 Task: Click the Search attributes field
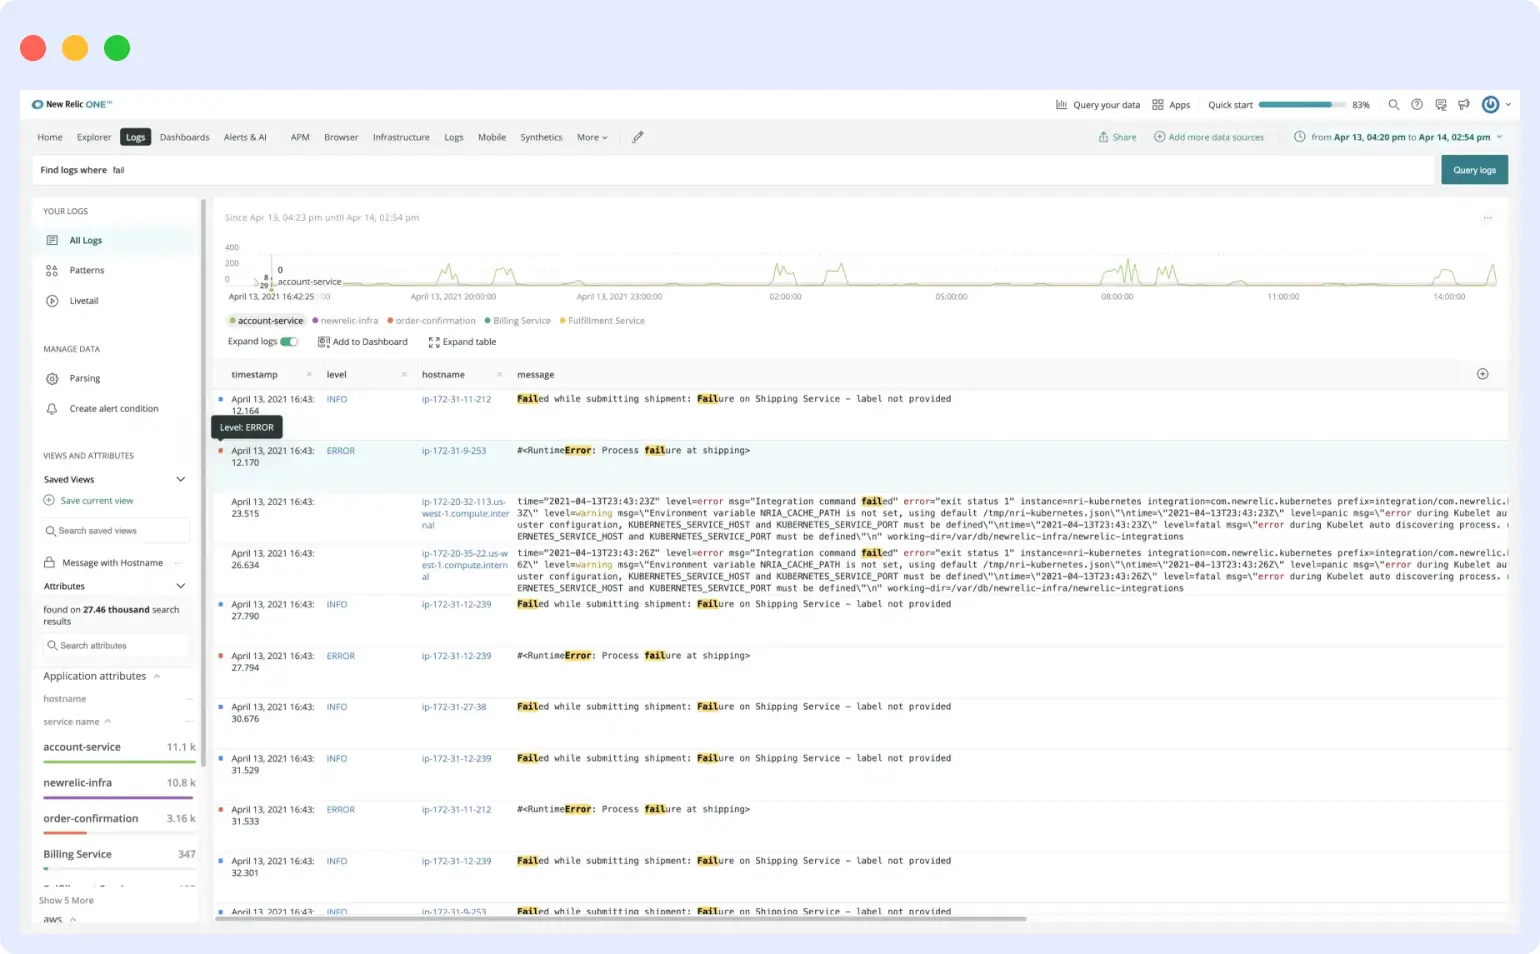(116, 646)
